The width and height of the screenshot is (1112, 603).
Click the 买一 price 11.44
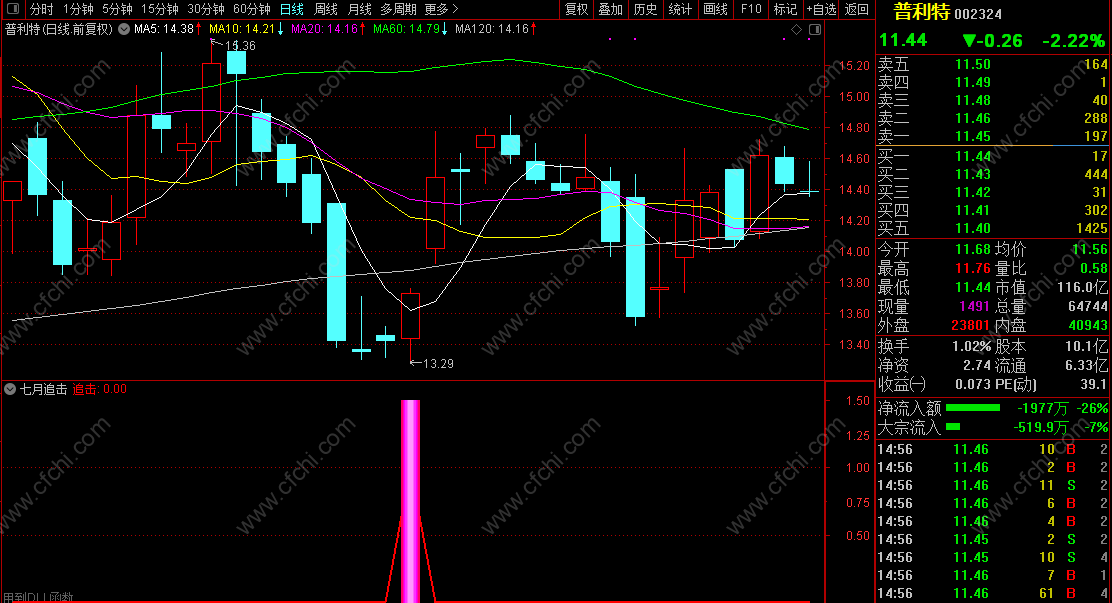972,156
